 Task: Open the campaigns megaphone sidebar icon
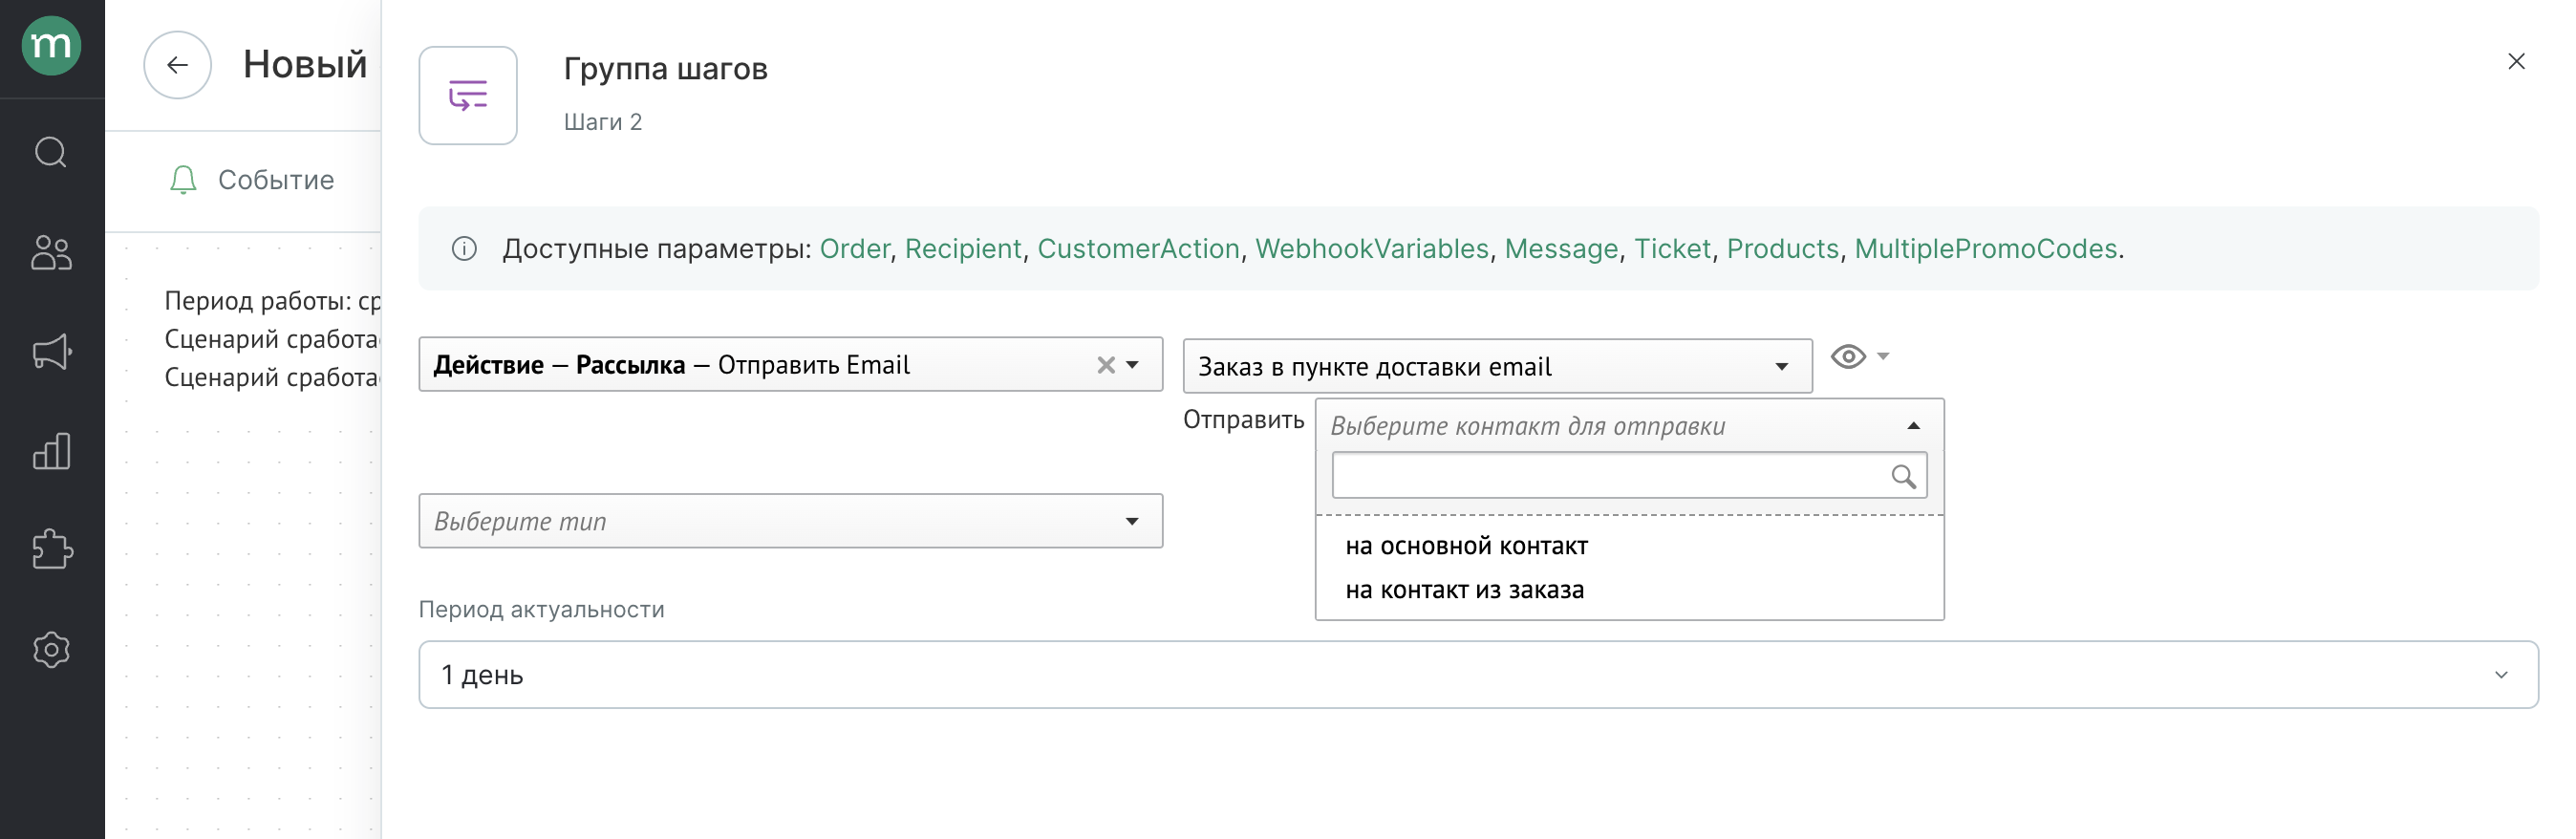(51, 352)
